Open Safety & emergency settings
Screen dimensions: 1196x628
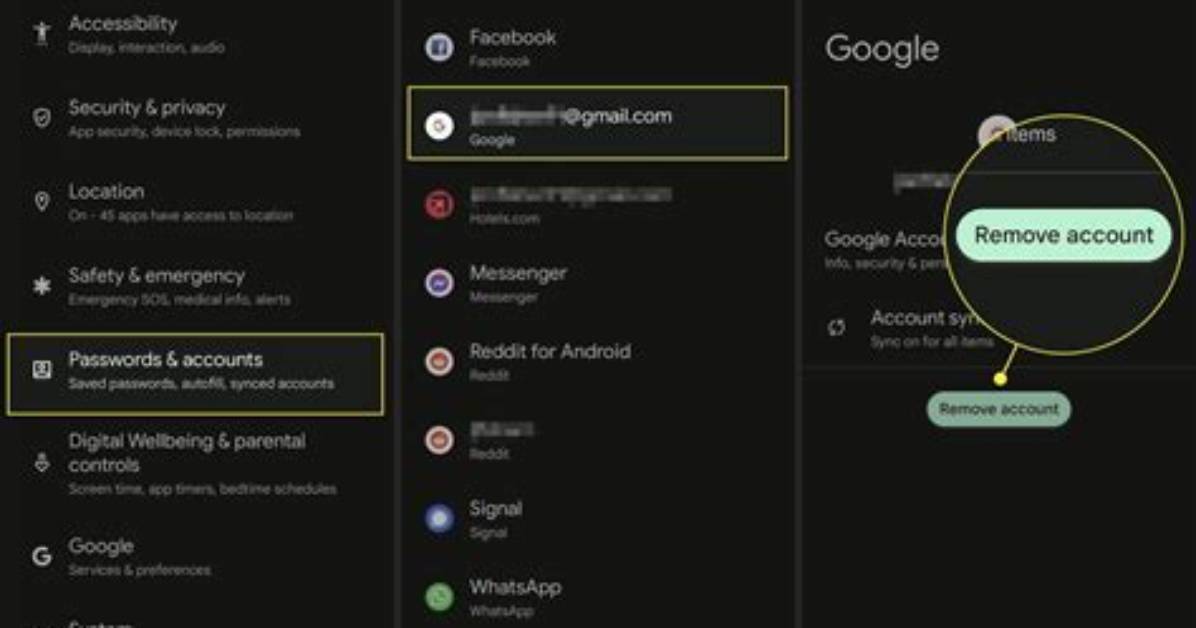[x=195, y=286]
